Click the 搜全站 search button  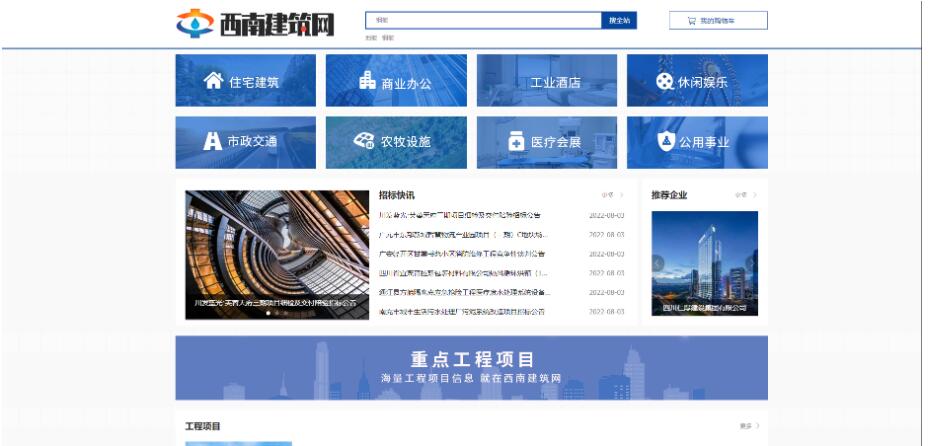(x=619, y=20)
